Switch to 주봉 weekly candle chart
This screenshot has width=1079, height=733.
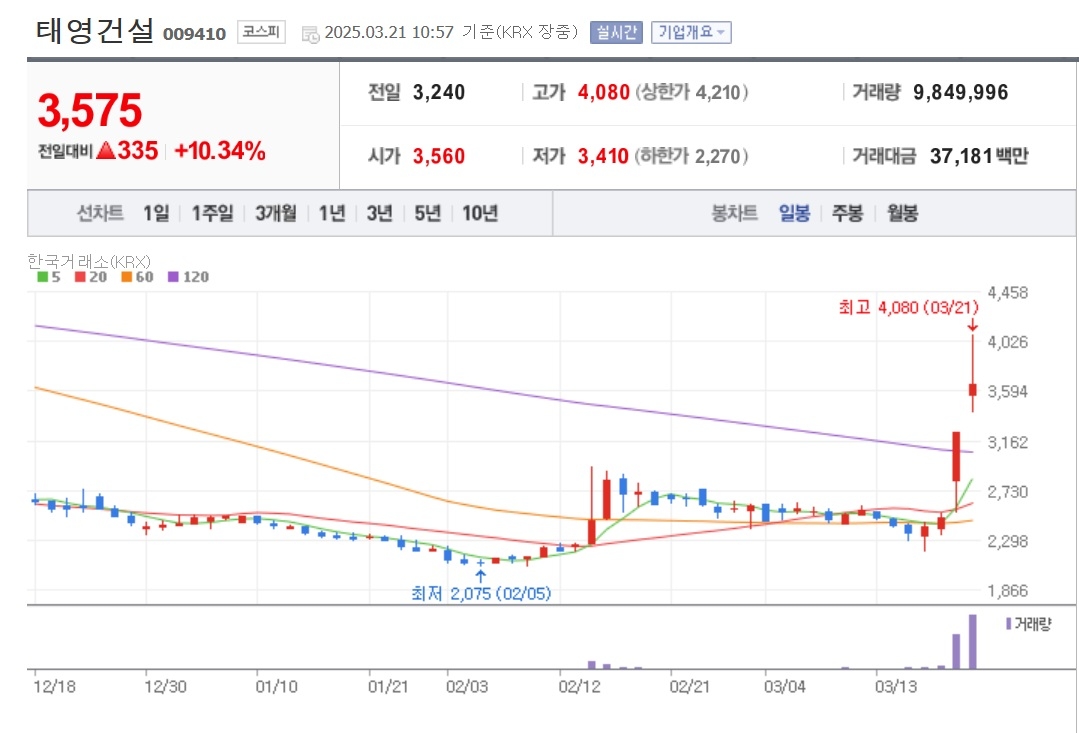click(x=847, y=213)
